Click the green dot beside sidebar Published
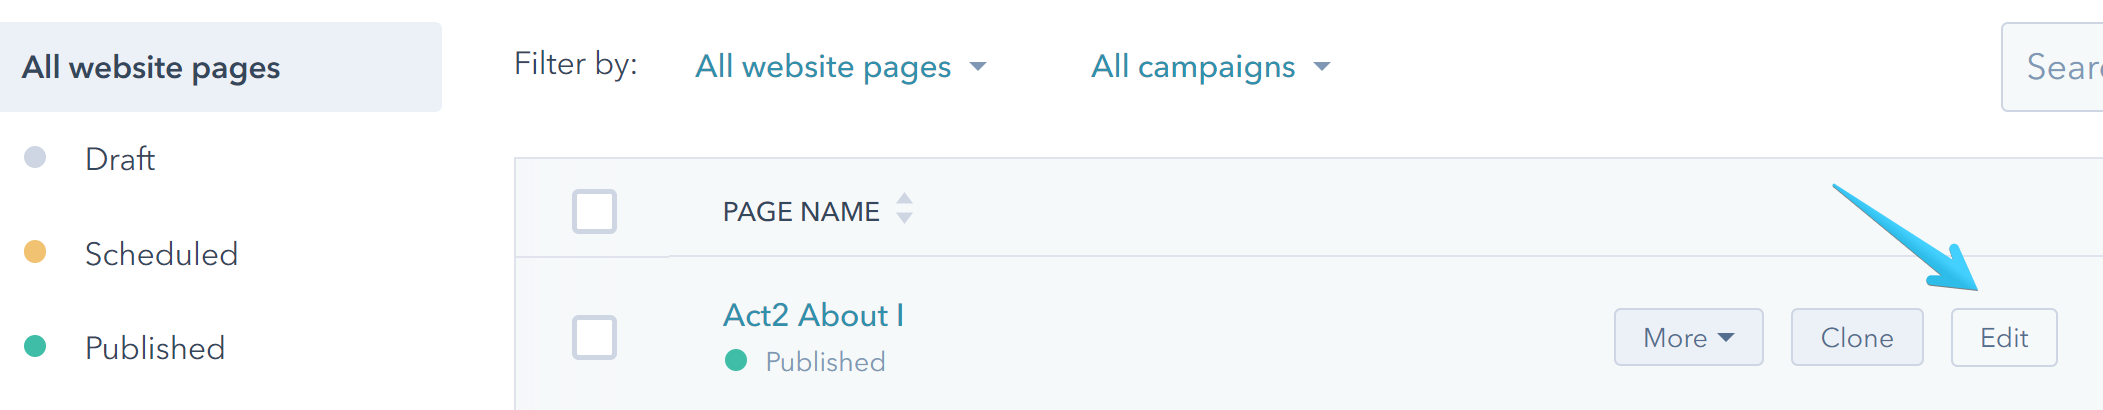Screen dimensions: 2103x410 click(x=35, y=346)
